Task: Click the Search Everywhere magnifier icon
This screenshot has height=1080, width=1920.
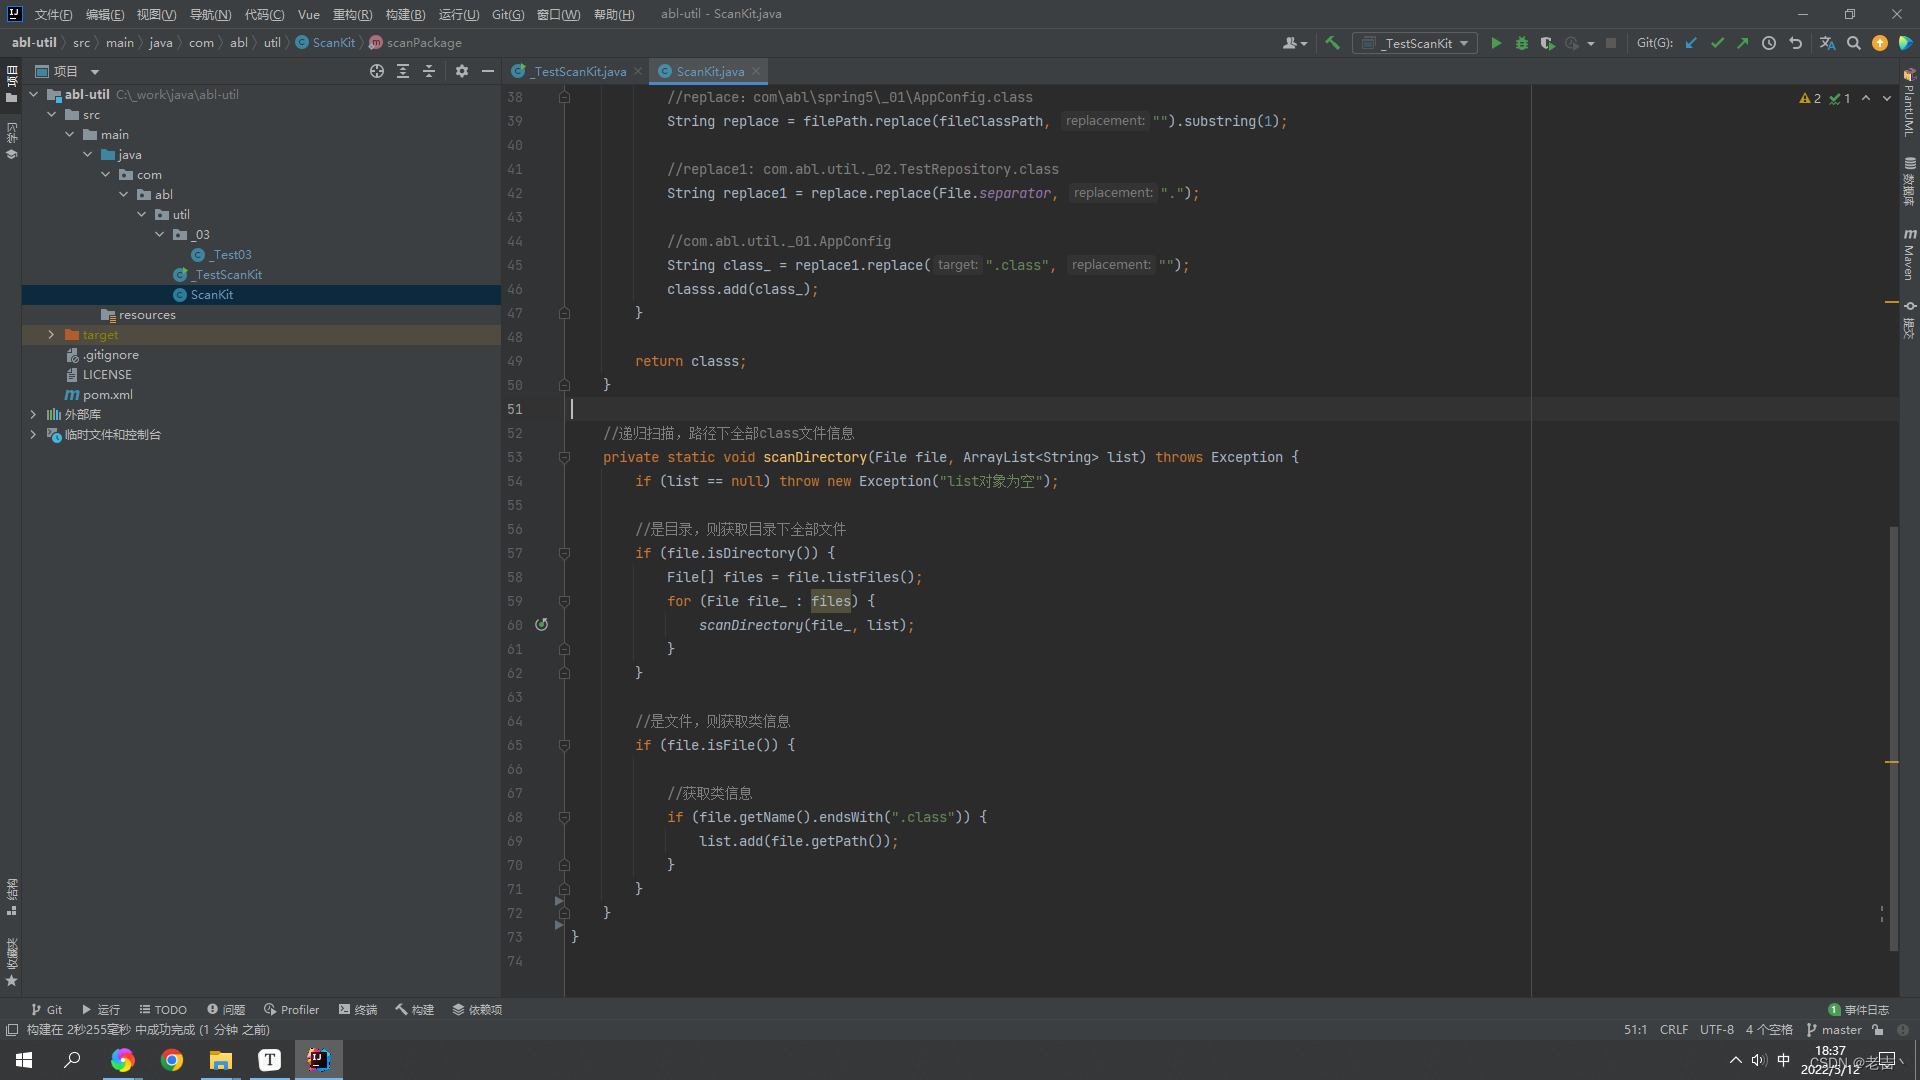Action: point(1854,43)
